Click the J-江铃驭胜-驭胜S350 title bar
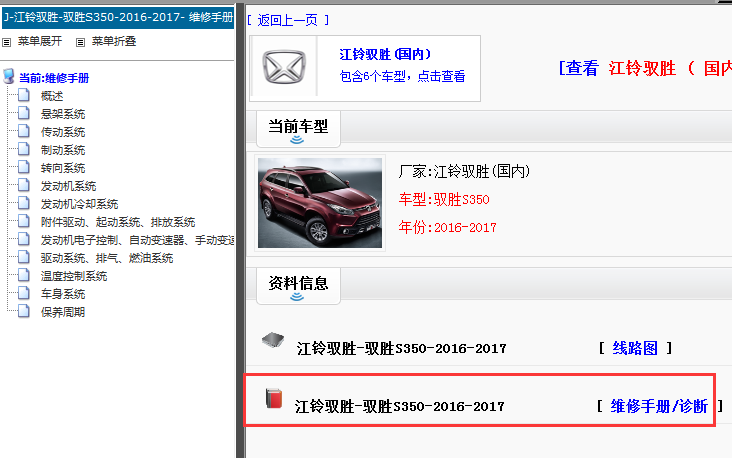This screenshot has width=732, height=458. [118, 18]
